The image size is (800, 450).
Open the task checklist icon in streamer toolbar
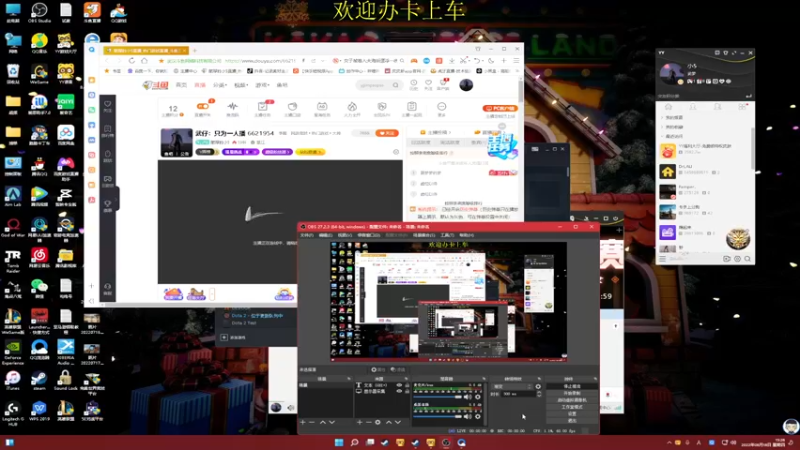263,108
